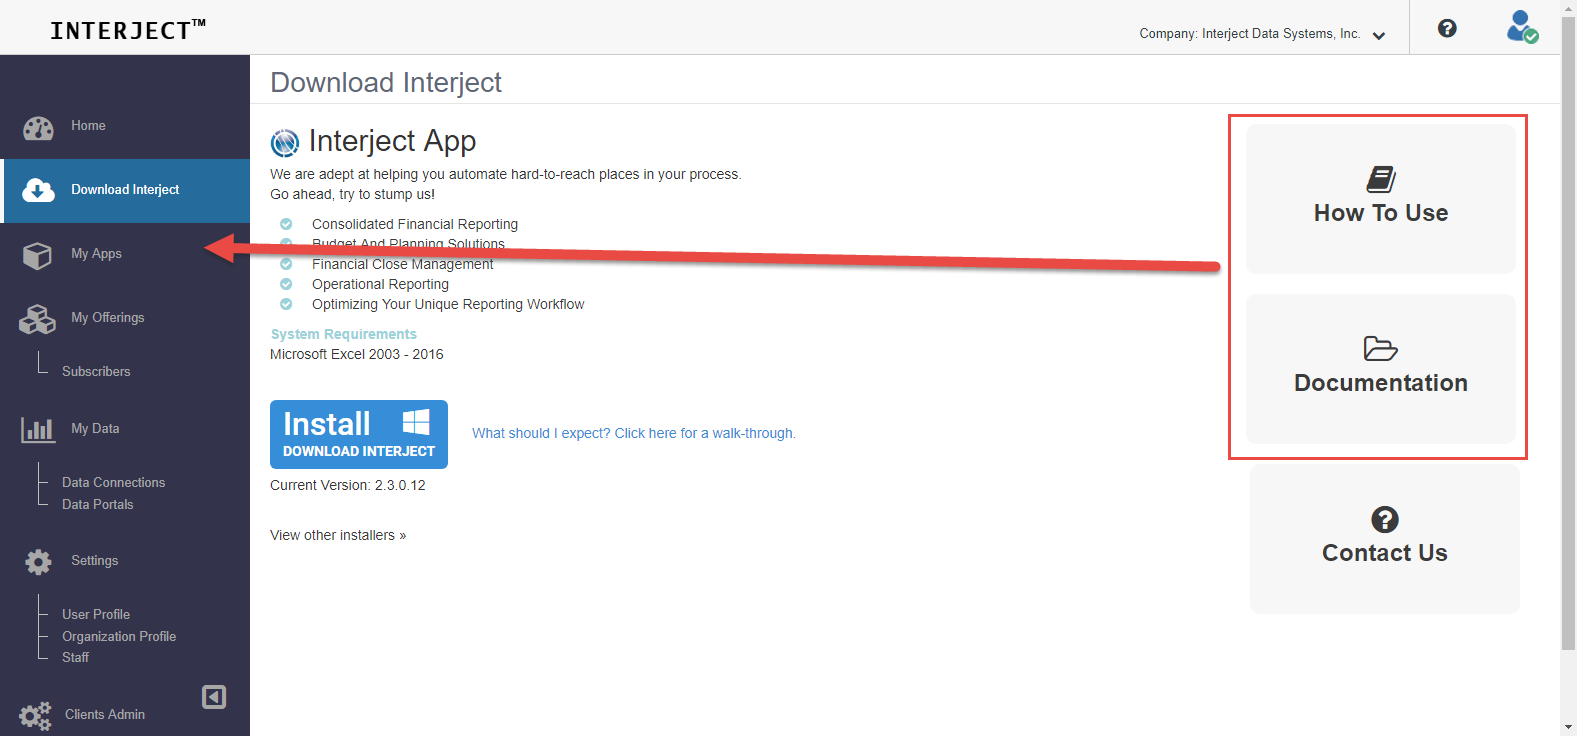The image size is (1577, 736).
Task: Click the Windows logo on Install button
Action: (x=416, y=421)
